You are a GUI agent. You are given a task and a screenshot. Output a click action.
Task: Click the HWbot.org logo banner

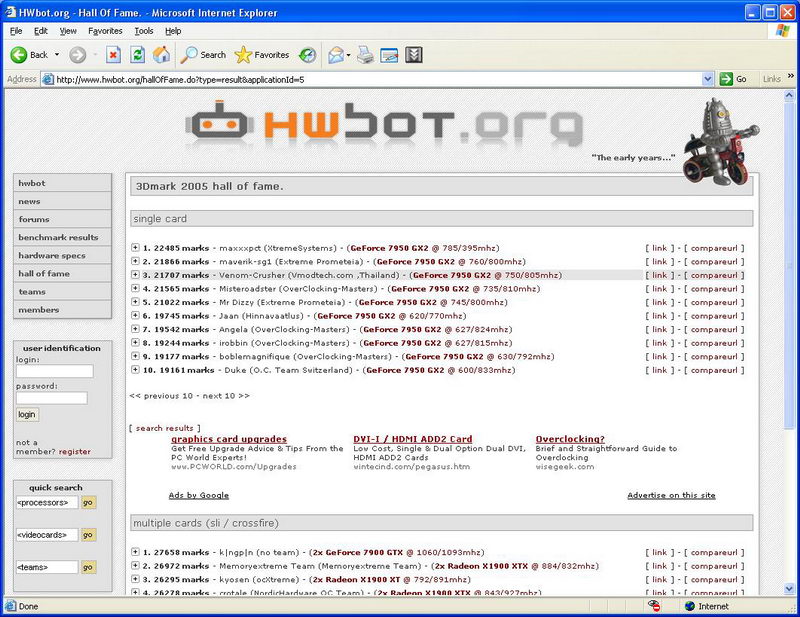tap(384, 122)
